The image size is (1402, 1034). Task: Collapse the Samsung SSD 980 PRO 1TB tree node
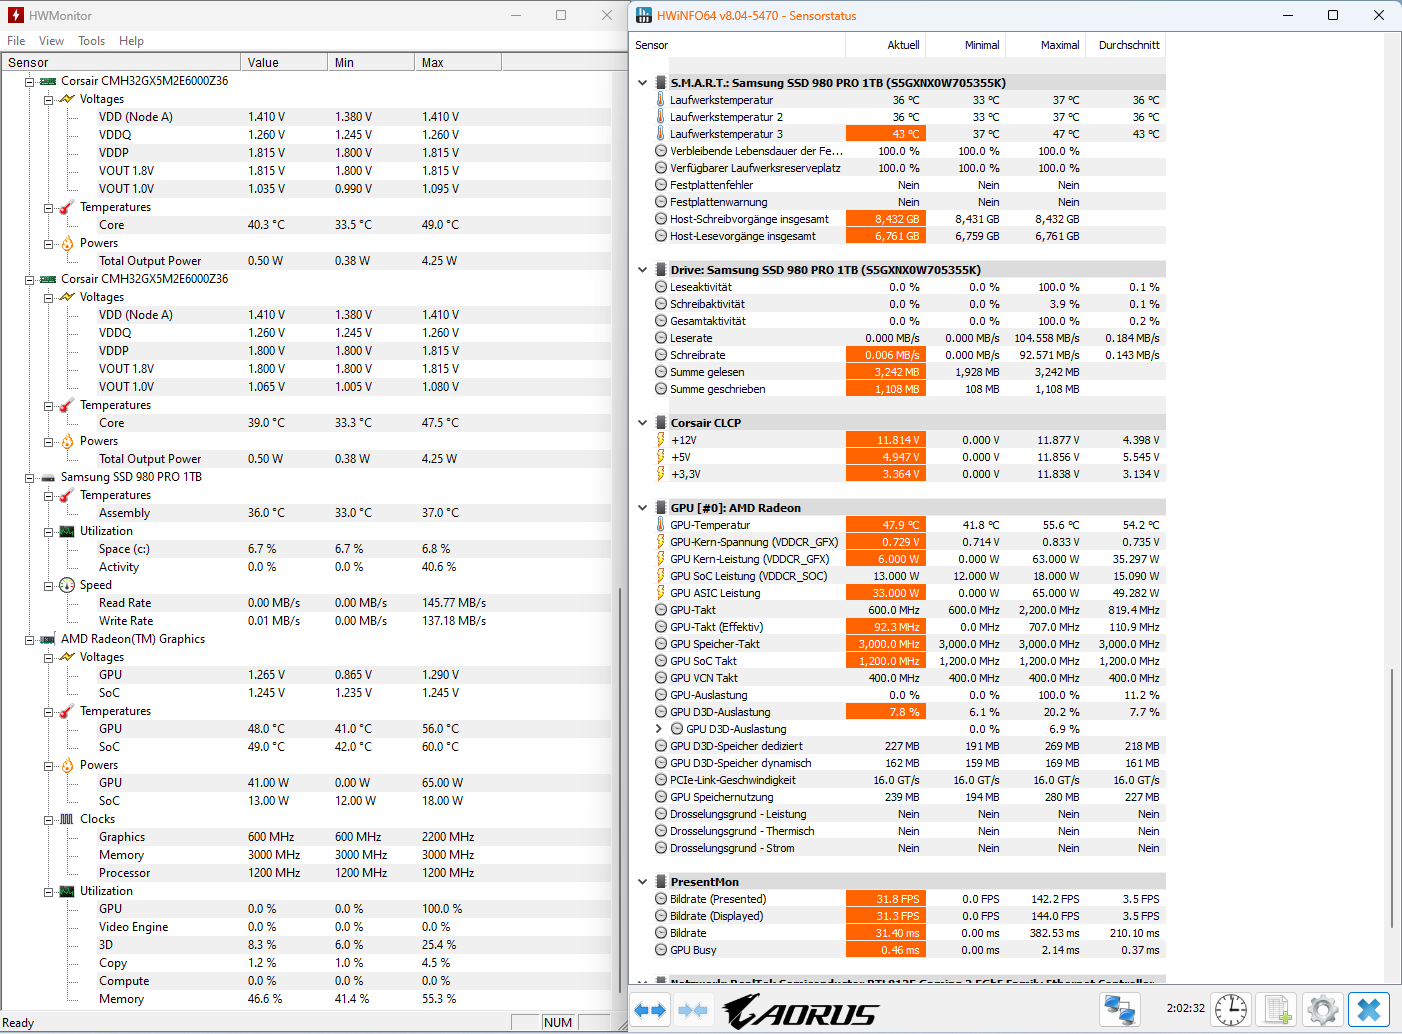[29, 477]
